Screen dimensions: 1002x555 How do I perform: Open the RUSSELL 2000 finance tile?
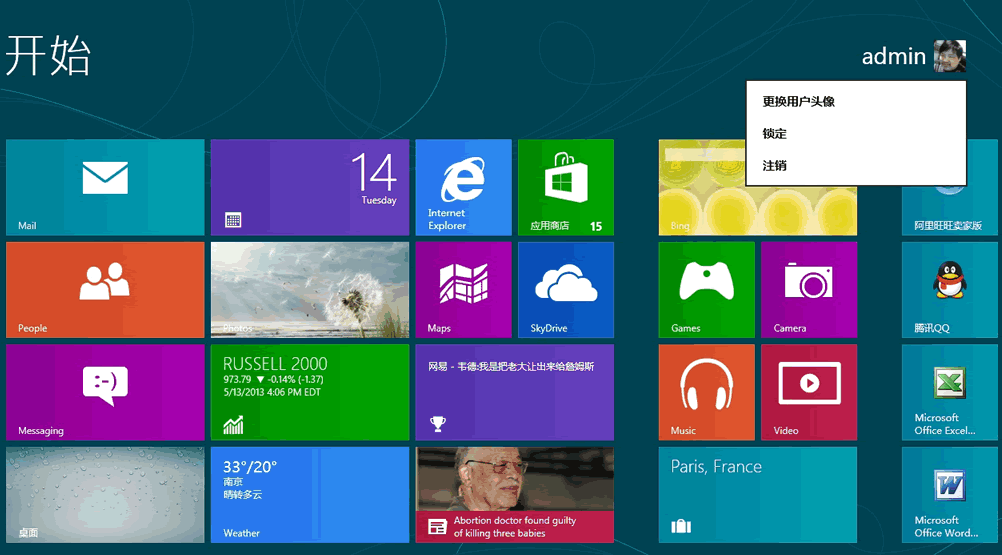(310, 392)
